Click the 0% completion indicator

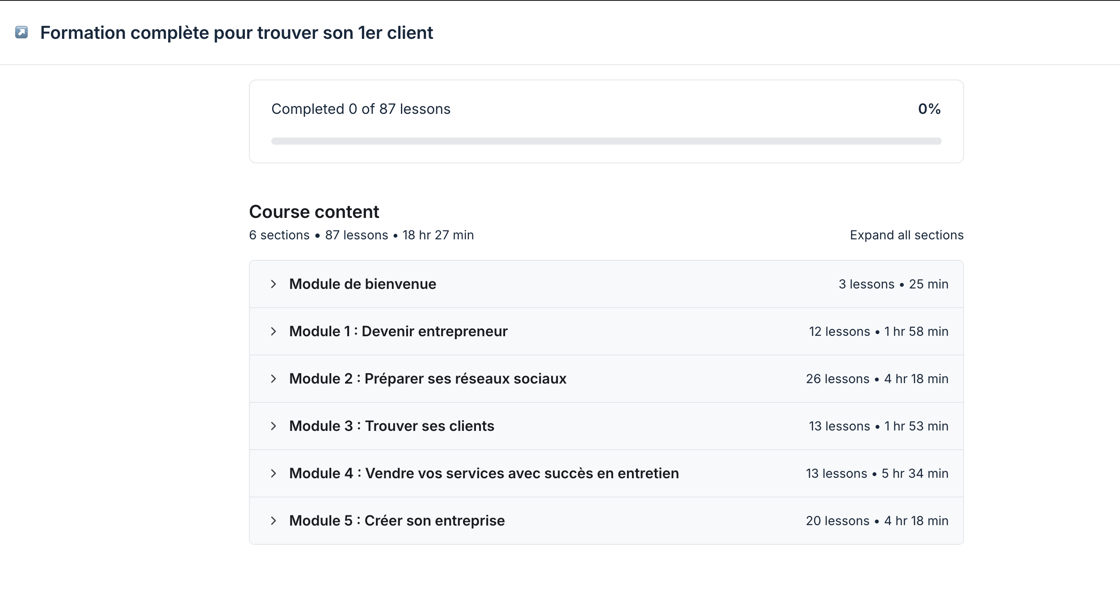[x=929, y=109]
